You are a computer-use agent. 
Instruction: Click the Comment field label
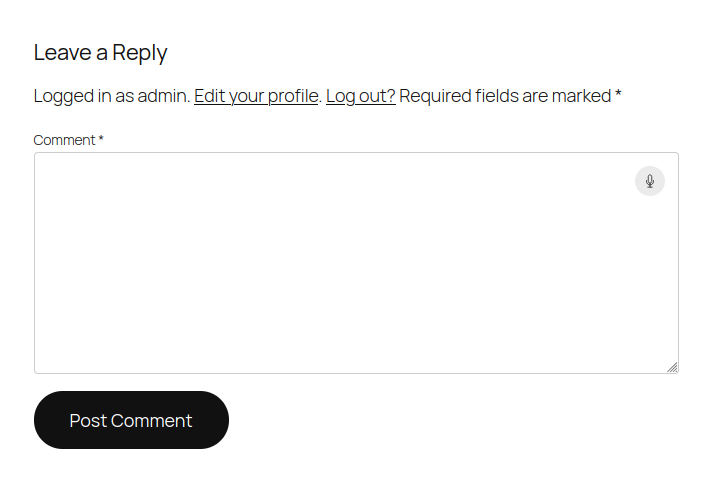click(x=64, y=140)
